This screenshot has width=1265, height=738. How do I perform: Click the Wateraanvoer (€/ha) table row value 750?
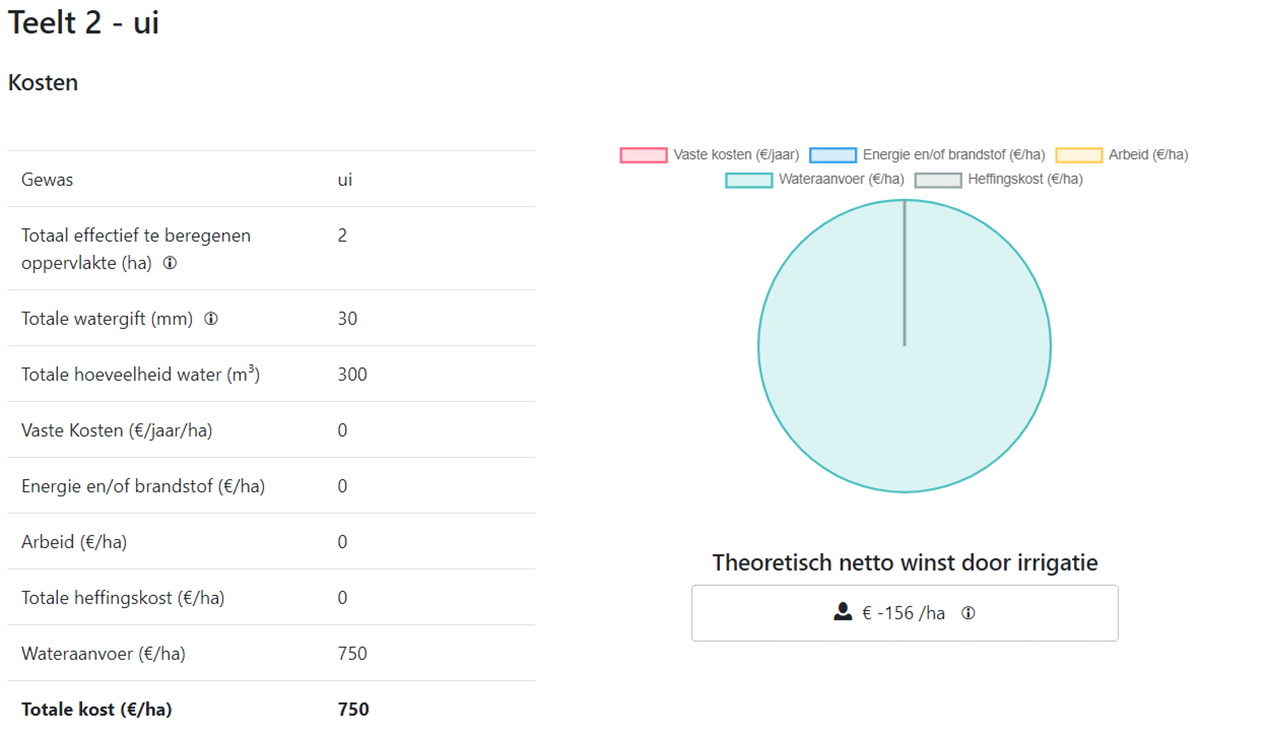point(352,654)
